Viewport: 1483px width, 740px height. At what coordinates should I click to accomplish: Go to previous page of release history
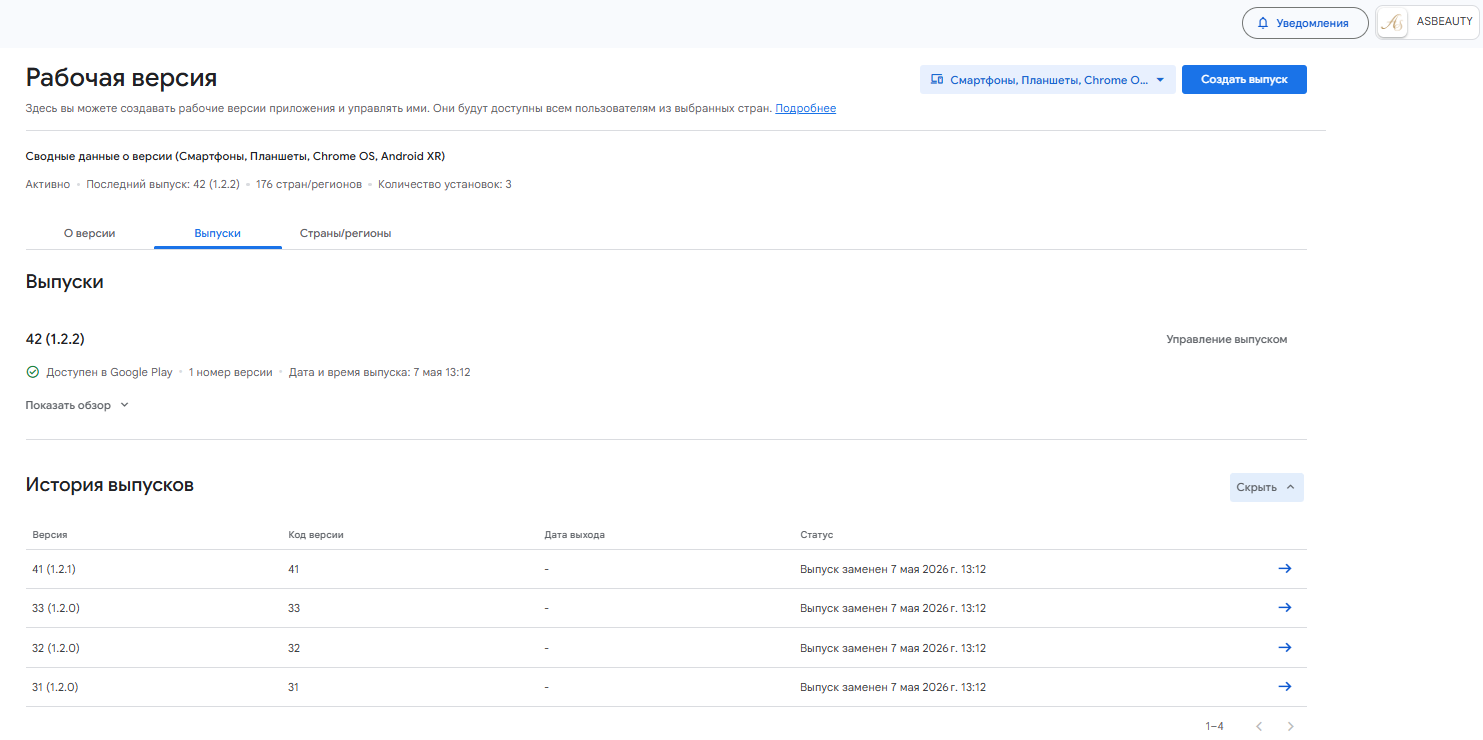[x=1259, y=726]
